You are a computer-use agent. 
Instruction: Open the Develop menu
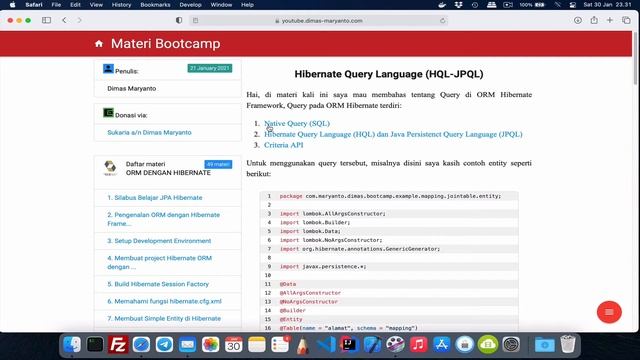point(191,5)
